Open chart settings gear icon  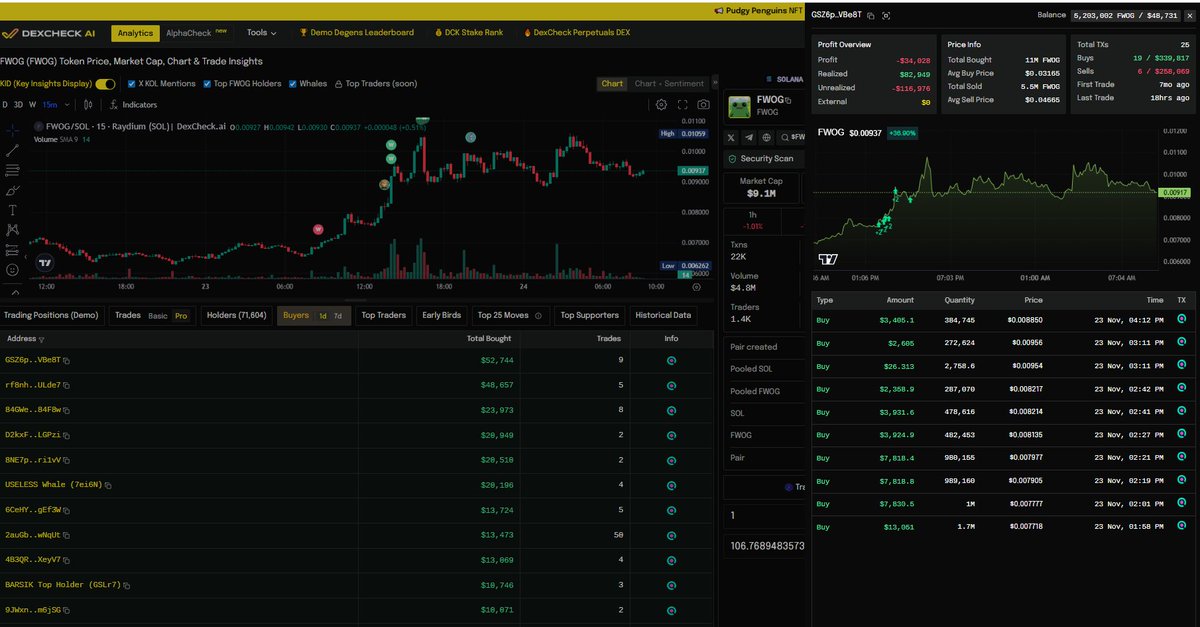(x=661, y=104)
